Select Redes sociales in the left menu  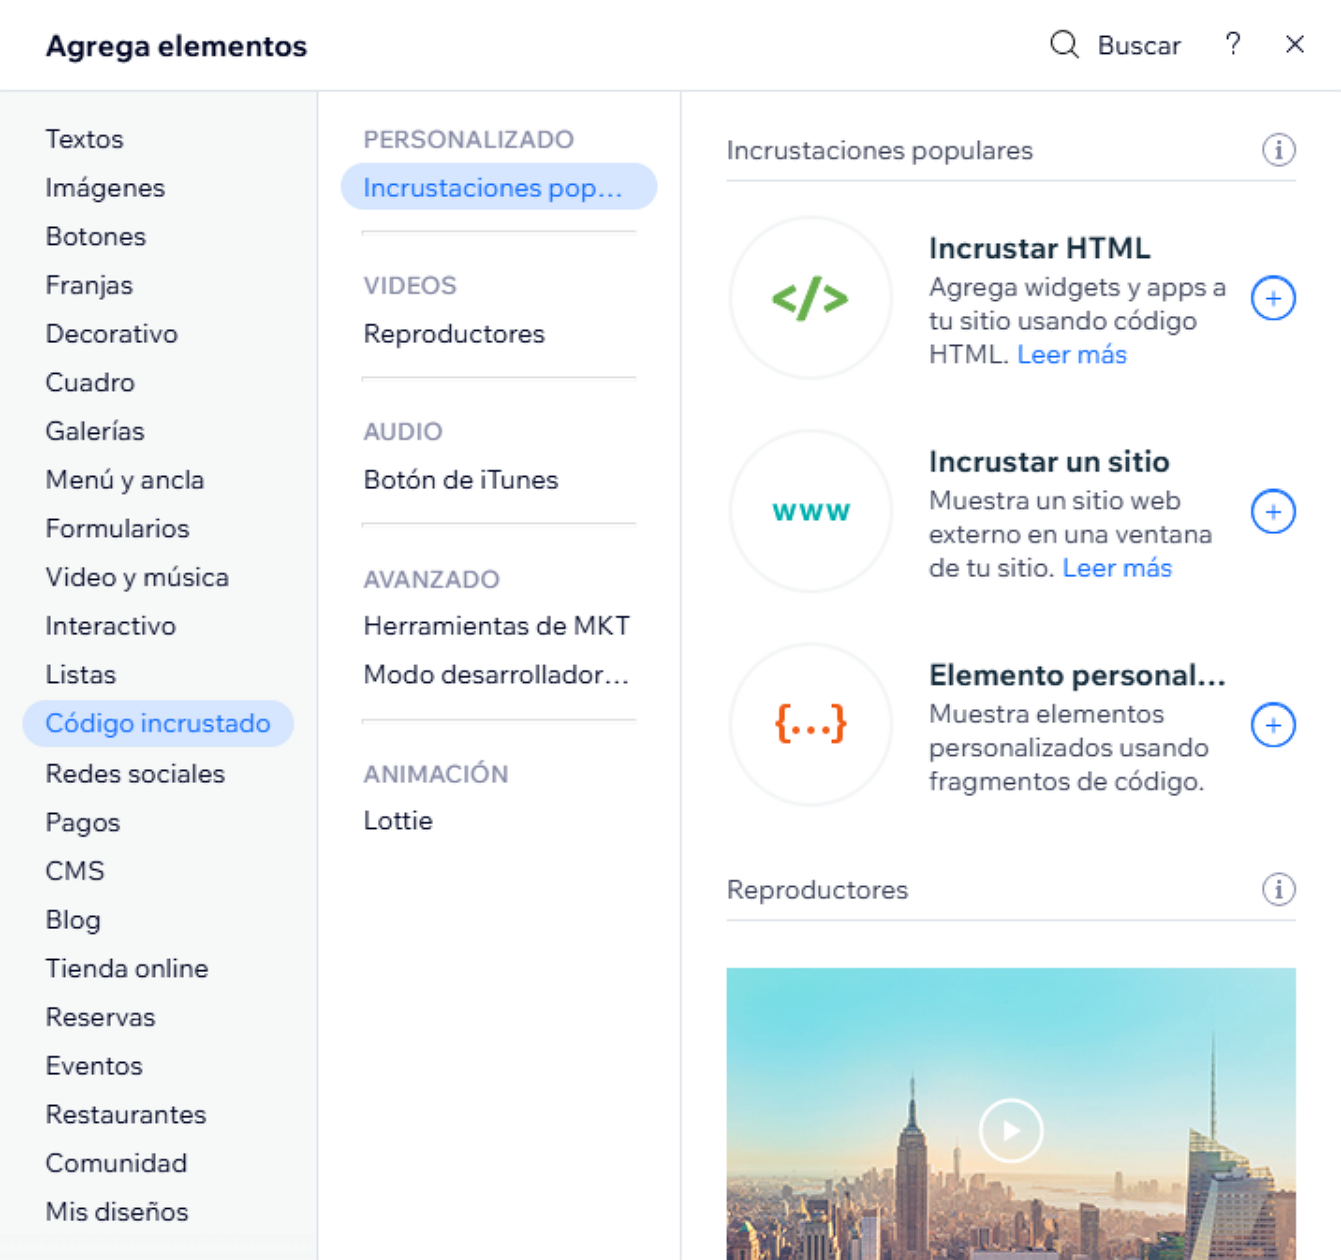(x=135, y=773)
